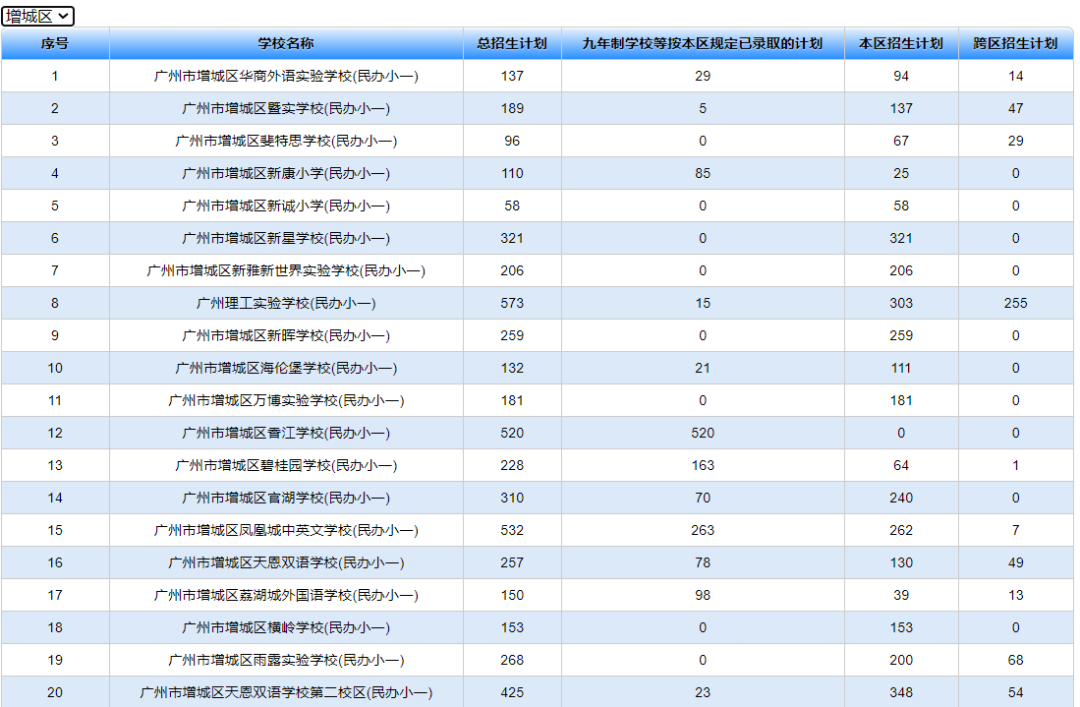Image resolution: width=1080 pixels, height=707 pixels.
Task: Select 广州市增城区荔湖城外国语学校(民办小一) cell
Action: pyautogui.click(x=286, y=595)
